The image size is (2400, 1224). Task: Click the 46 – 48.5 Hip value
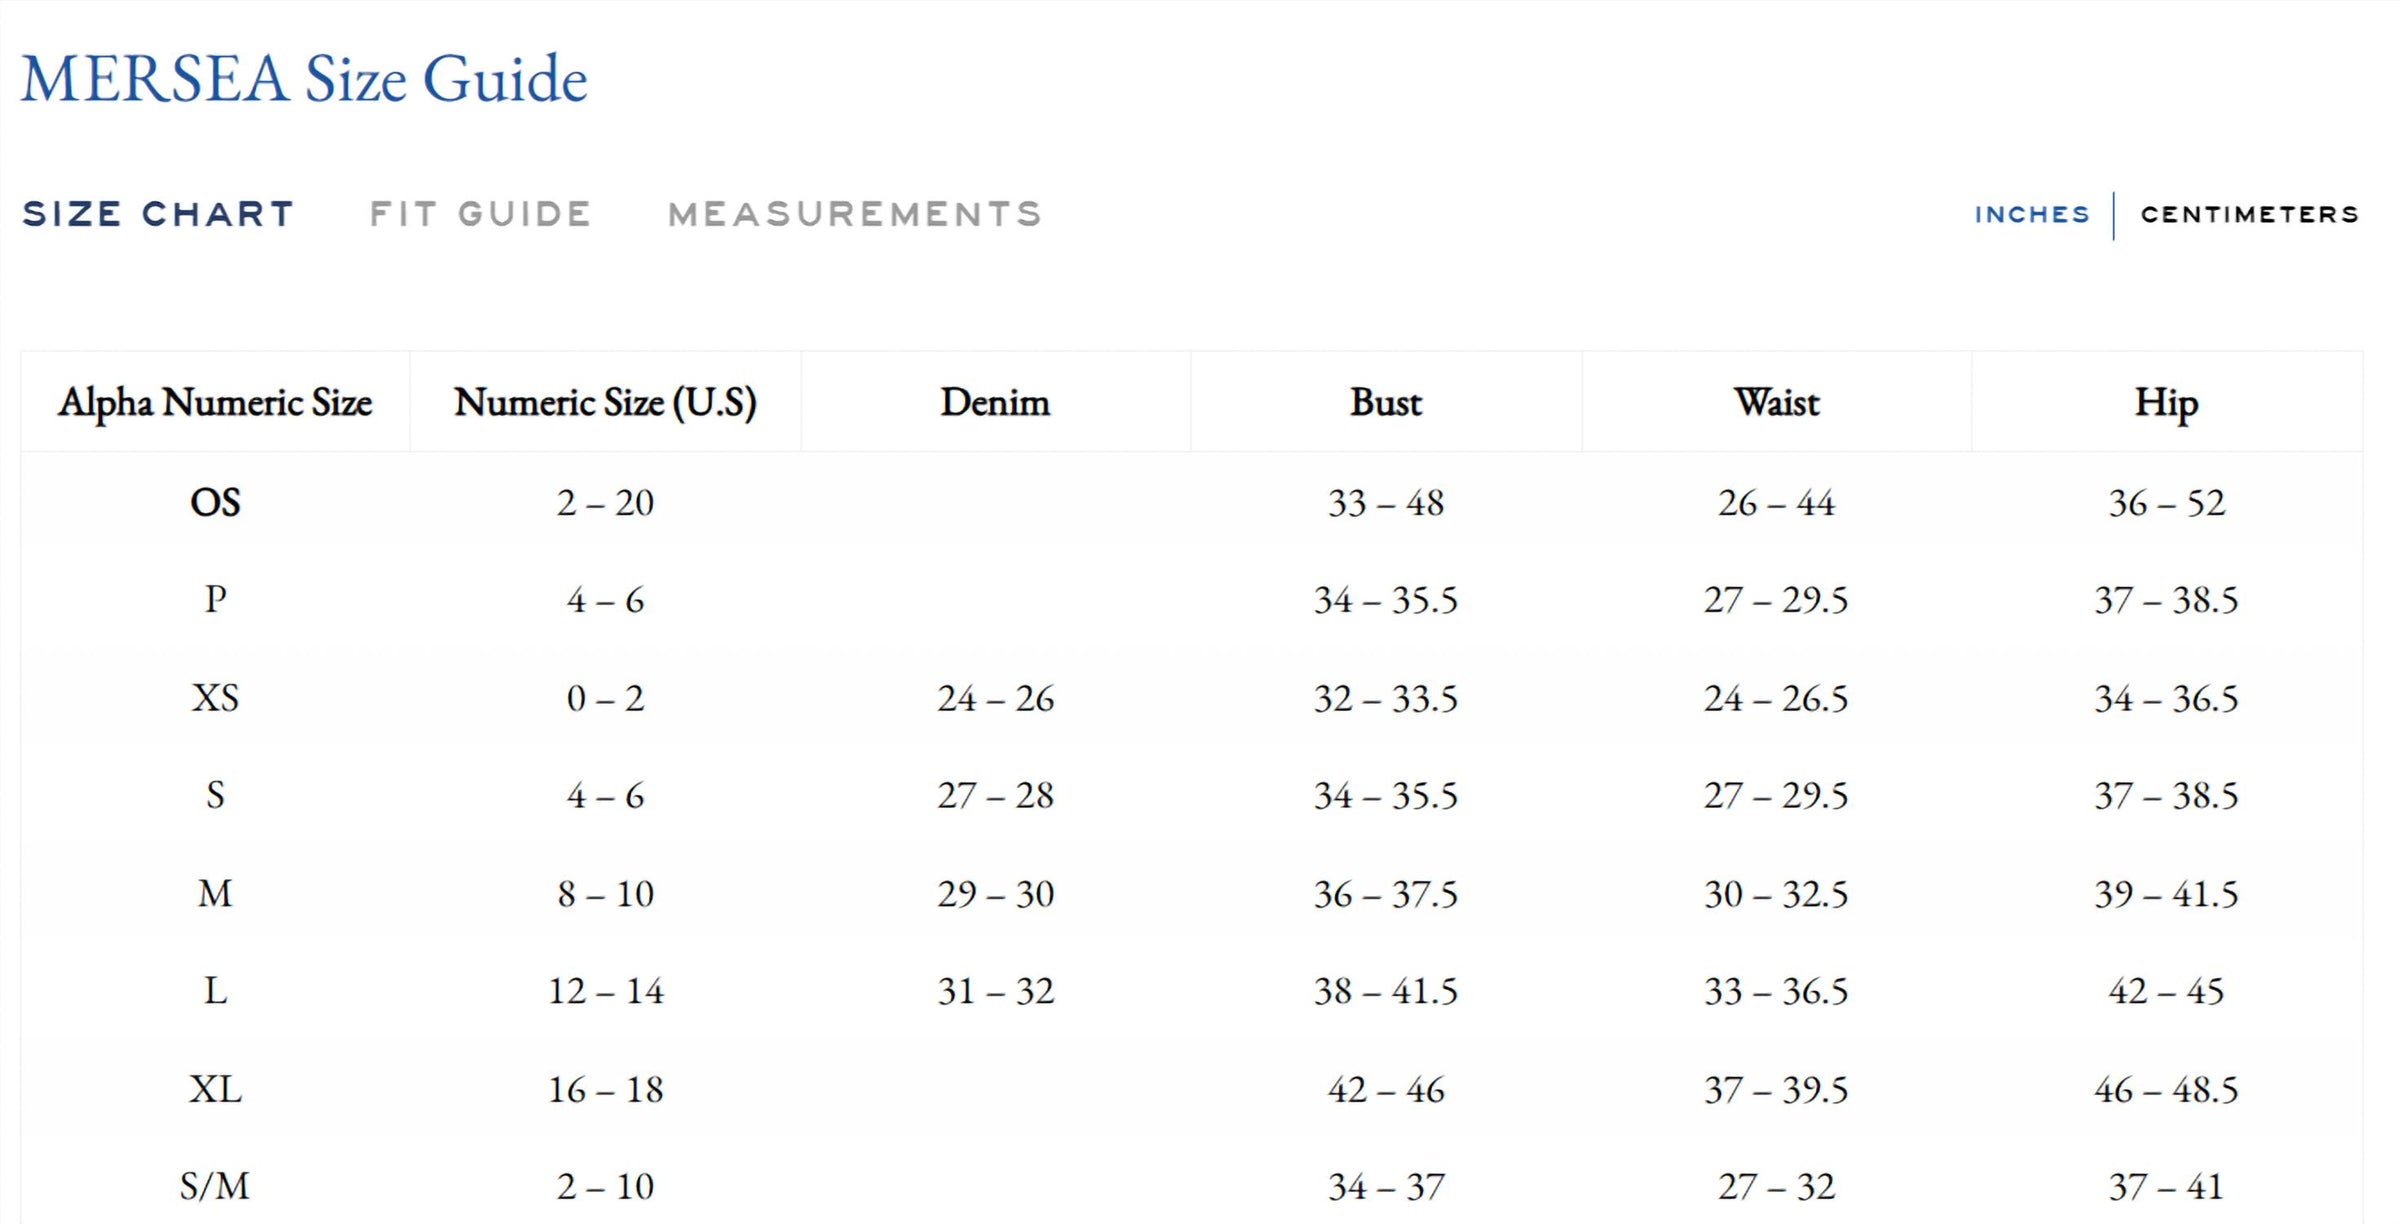click(x=2167, y=1089)
